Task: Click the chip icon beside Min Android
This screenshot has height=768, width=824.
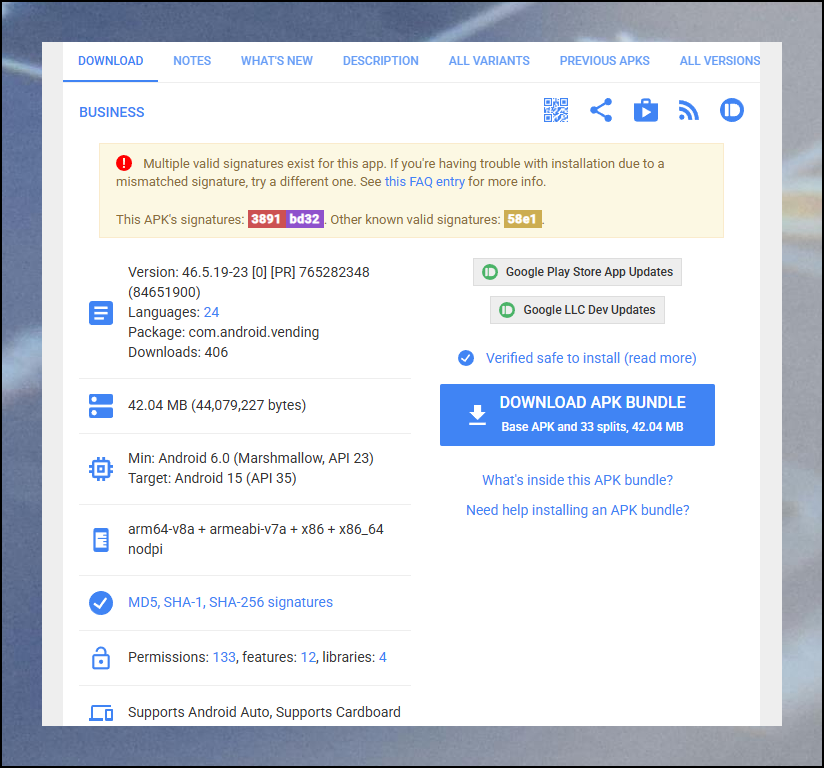Action: [x=101, y=468]
